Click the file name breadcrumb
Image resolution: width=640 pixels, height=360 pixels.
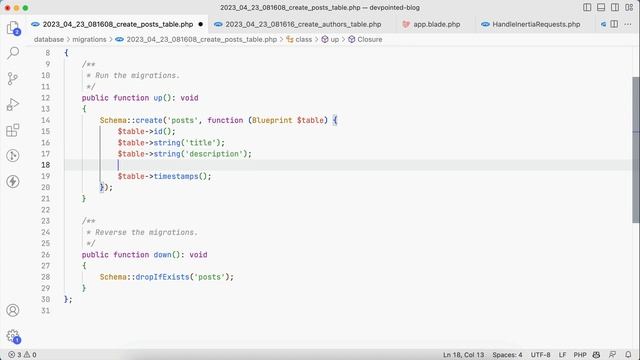point(201,39)
